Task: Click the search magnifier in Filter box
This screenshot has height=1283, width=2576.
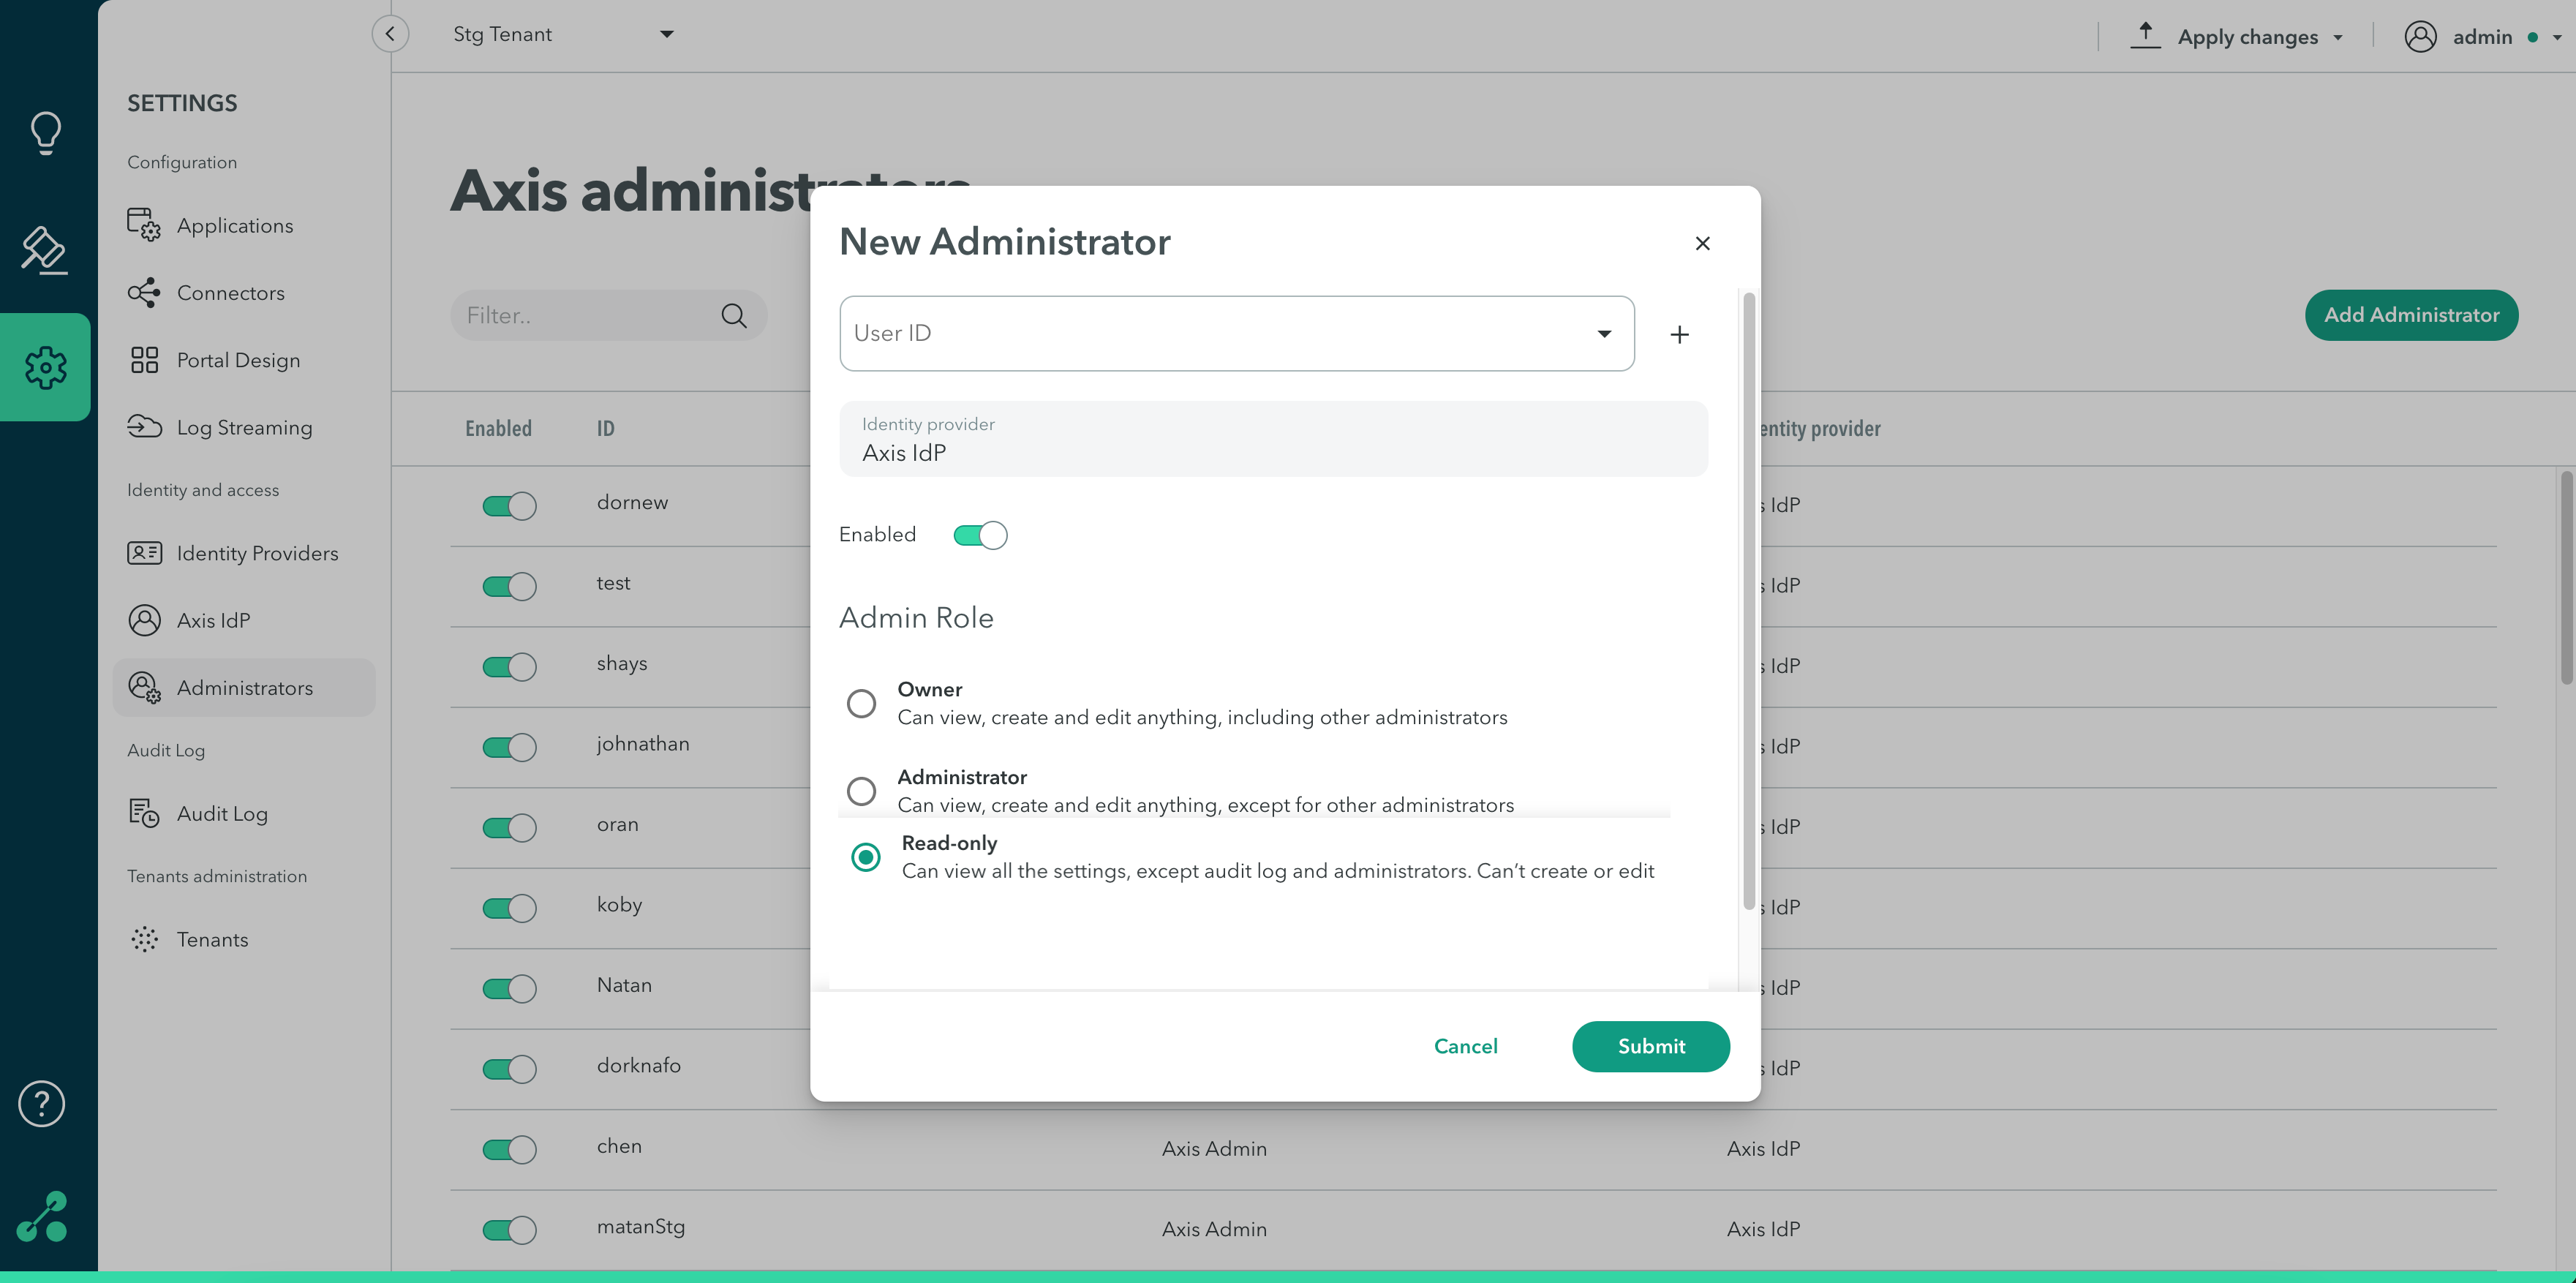Action: tap(734, 316)
